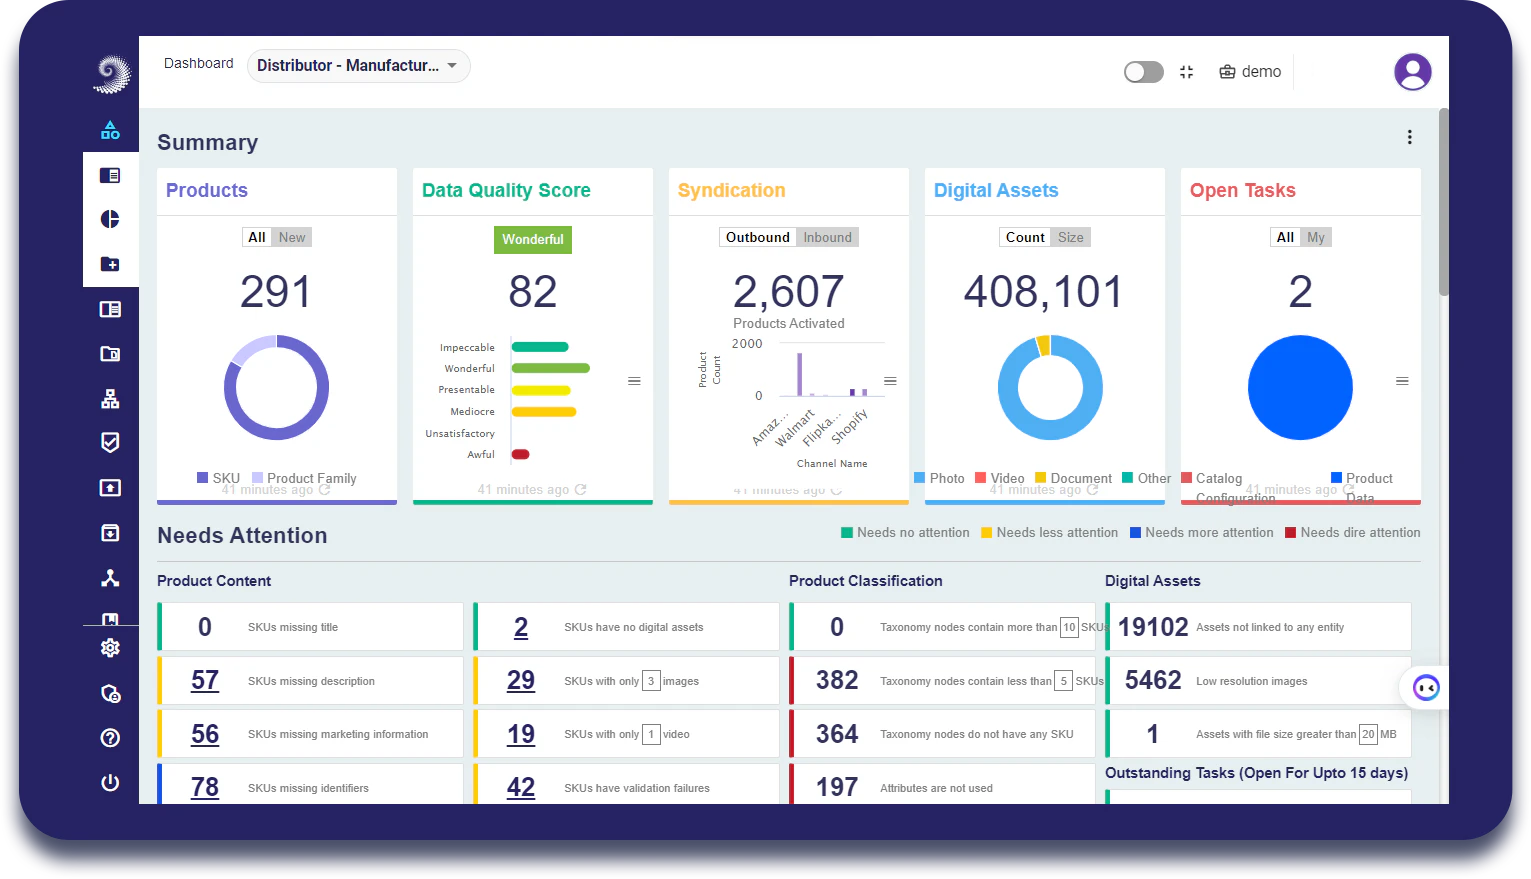Switch Digital Assets card to Size view

[1070, 237]
